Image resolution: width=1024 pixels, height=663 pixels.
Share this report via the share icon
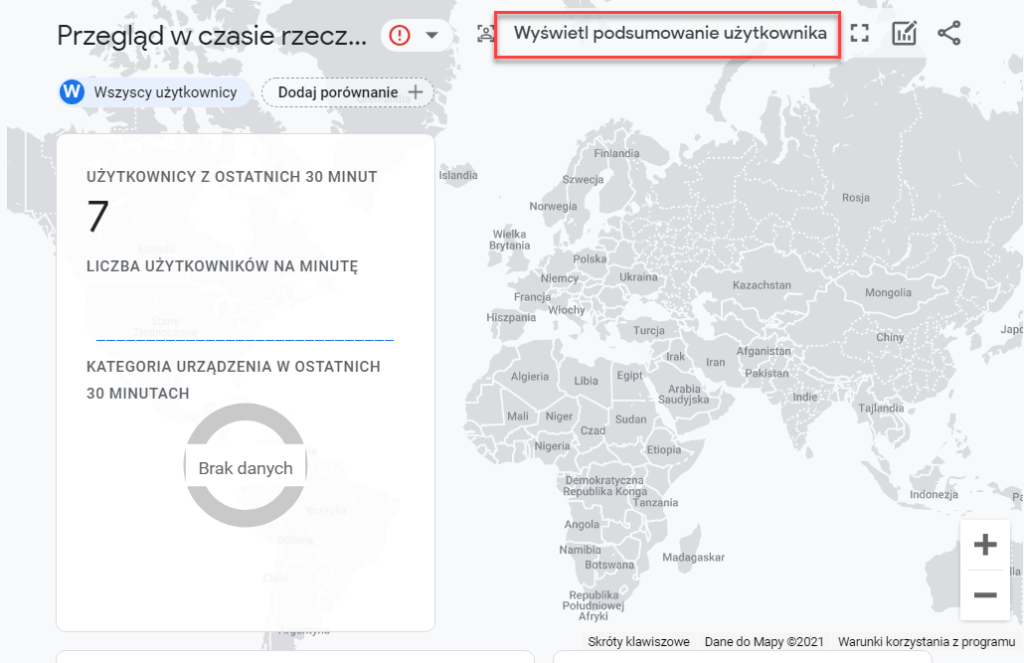[x=949, y=34]
